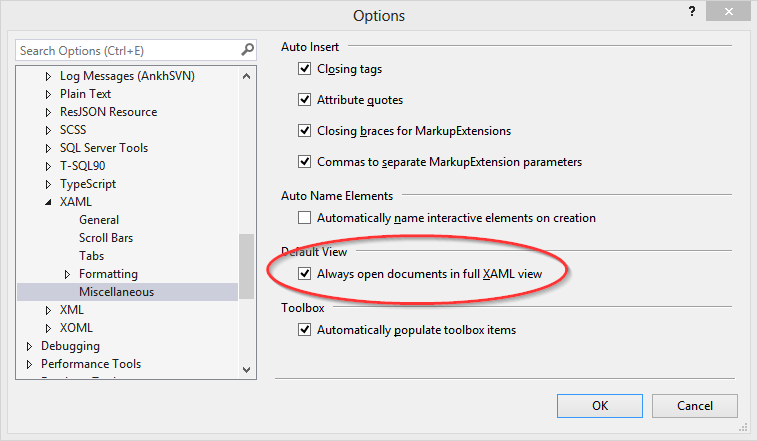Disable commas to separate MarkupExtension parameters
Image resolution: width=758 pixels, height=441 pixels.
pos(305,162)
